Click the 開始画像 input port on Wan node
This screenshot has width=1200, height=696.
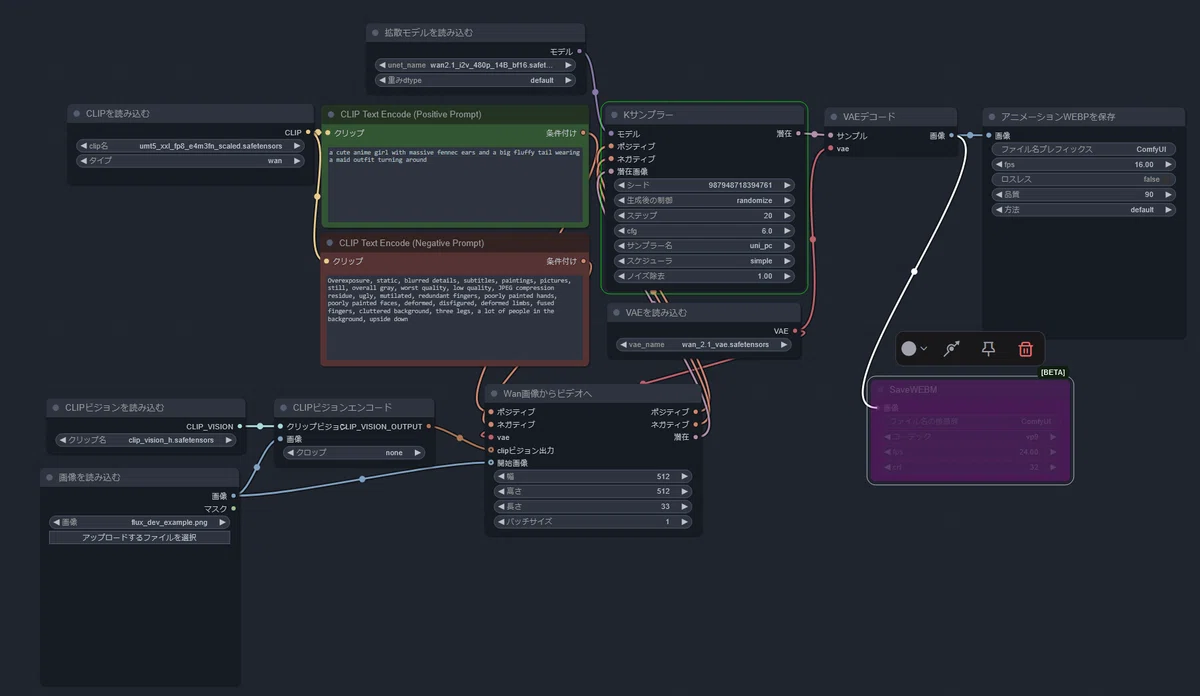click(x=491, y=463)
